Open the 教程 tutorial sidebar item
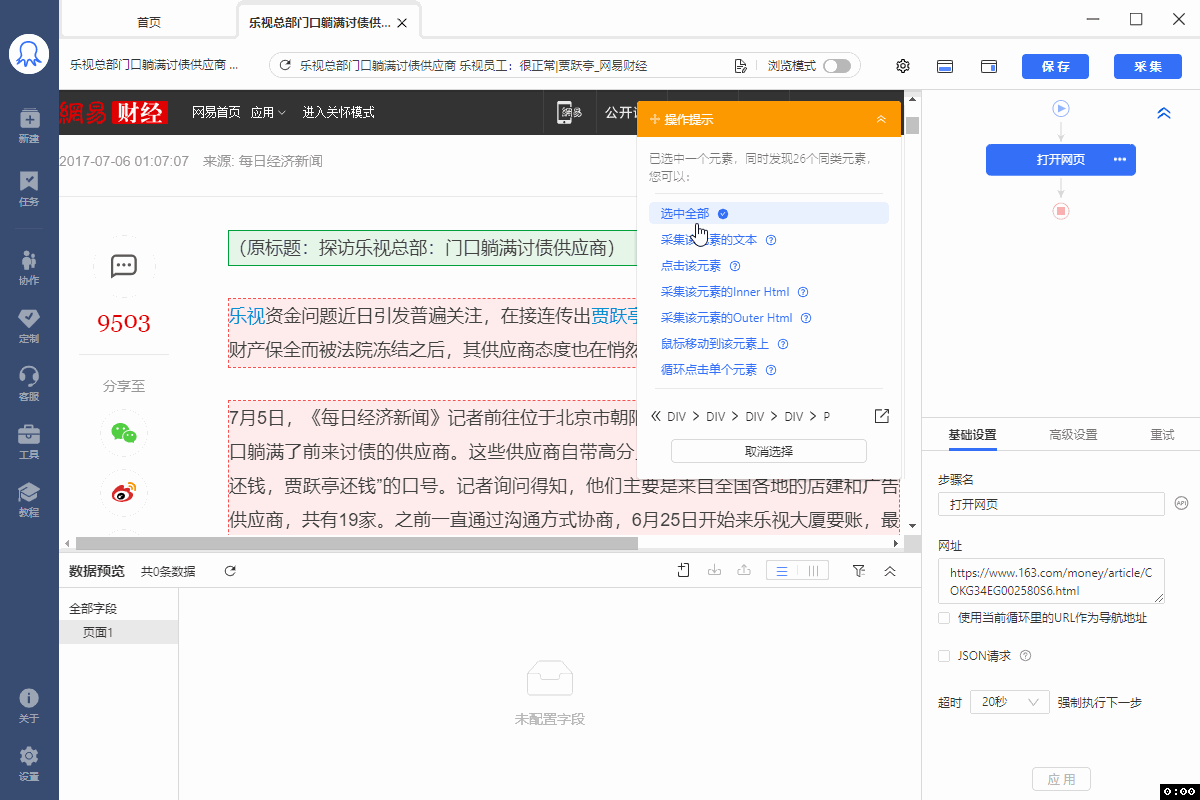1200x800 pixels. pyautogui.click(x=29, y=500)
